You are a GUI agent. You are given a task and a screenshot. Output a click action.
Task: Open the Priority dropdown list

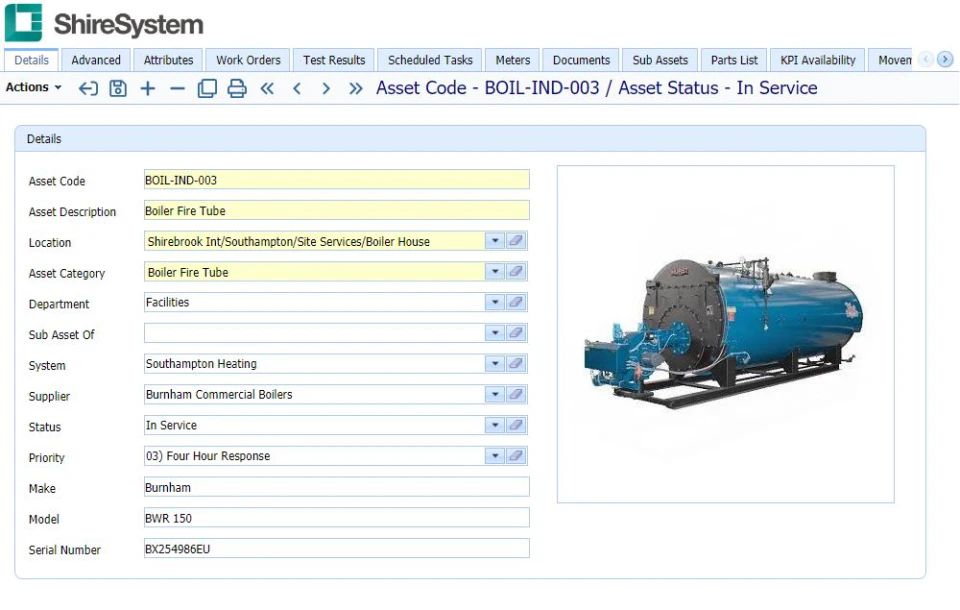tap(495, 456)
